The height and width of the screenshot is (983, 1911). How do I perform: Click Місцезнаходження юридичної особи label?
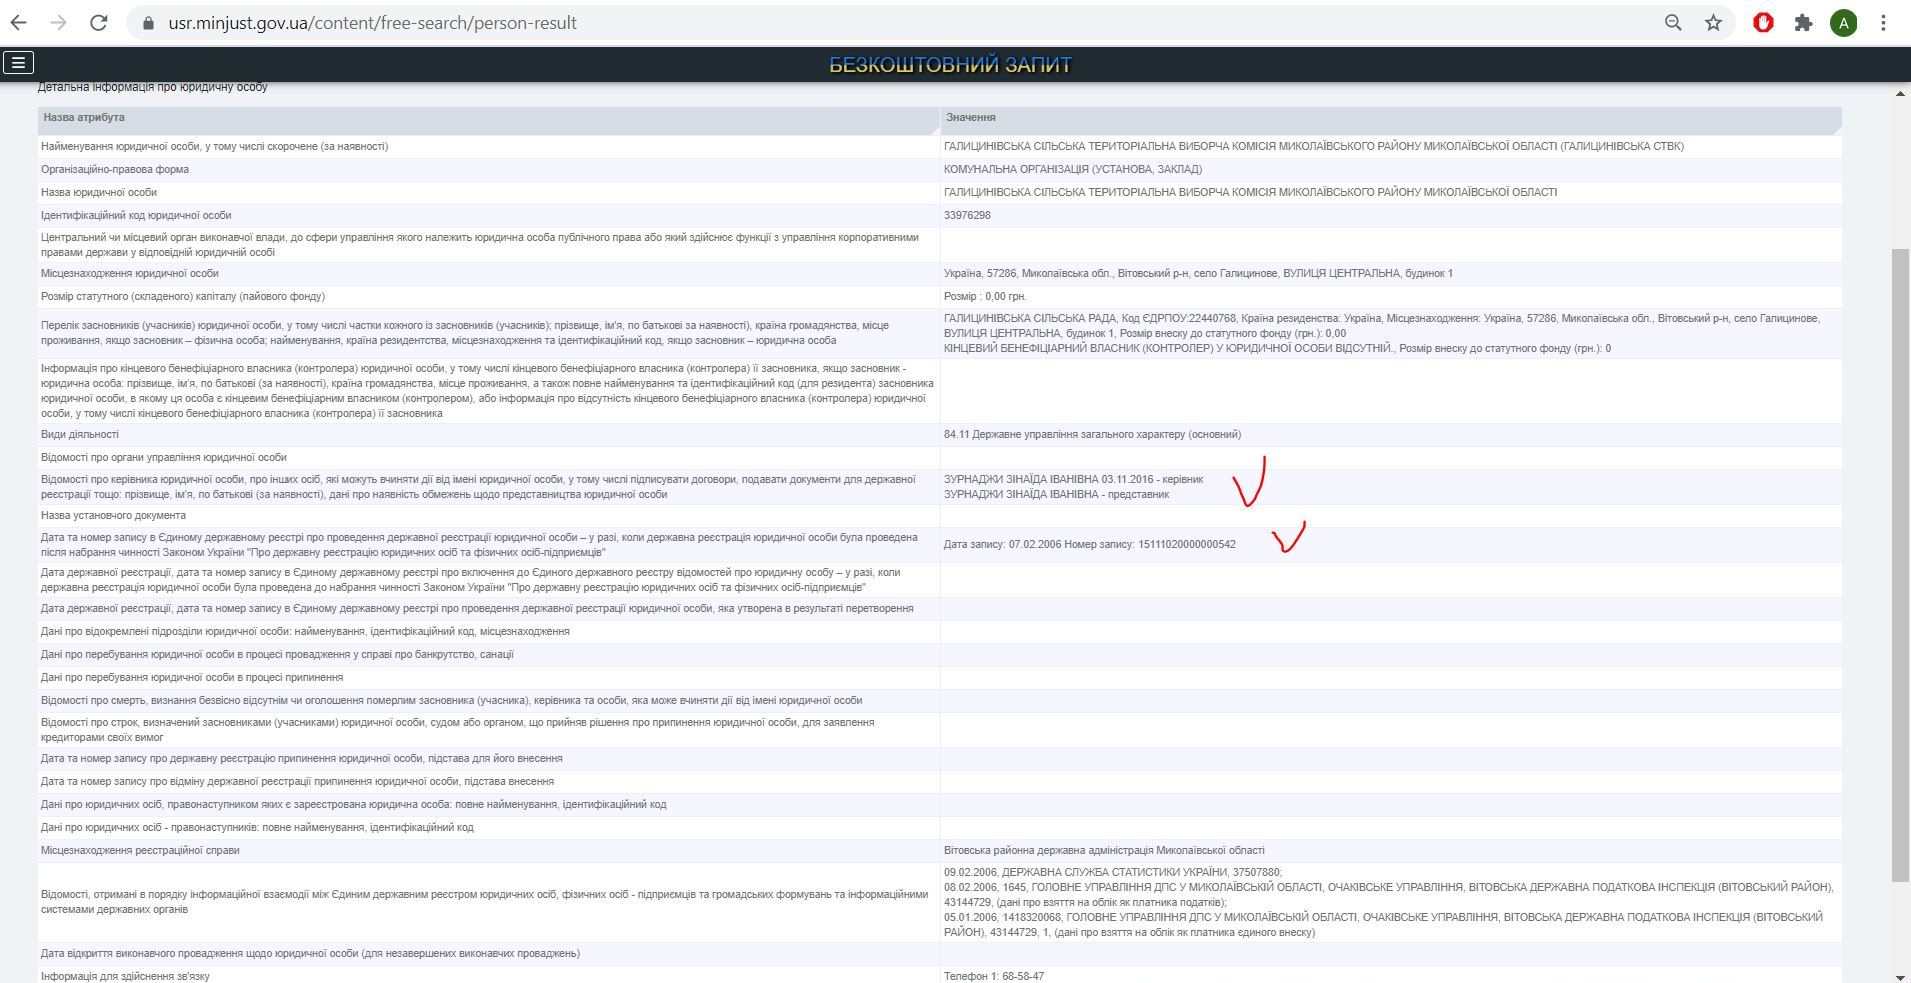pos(129,273)
